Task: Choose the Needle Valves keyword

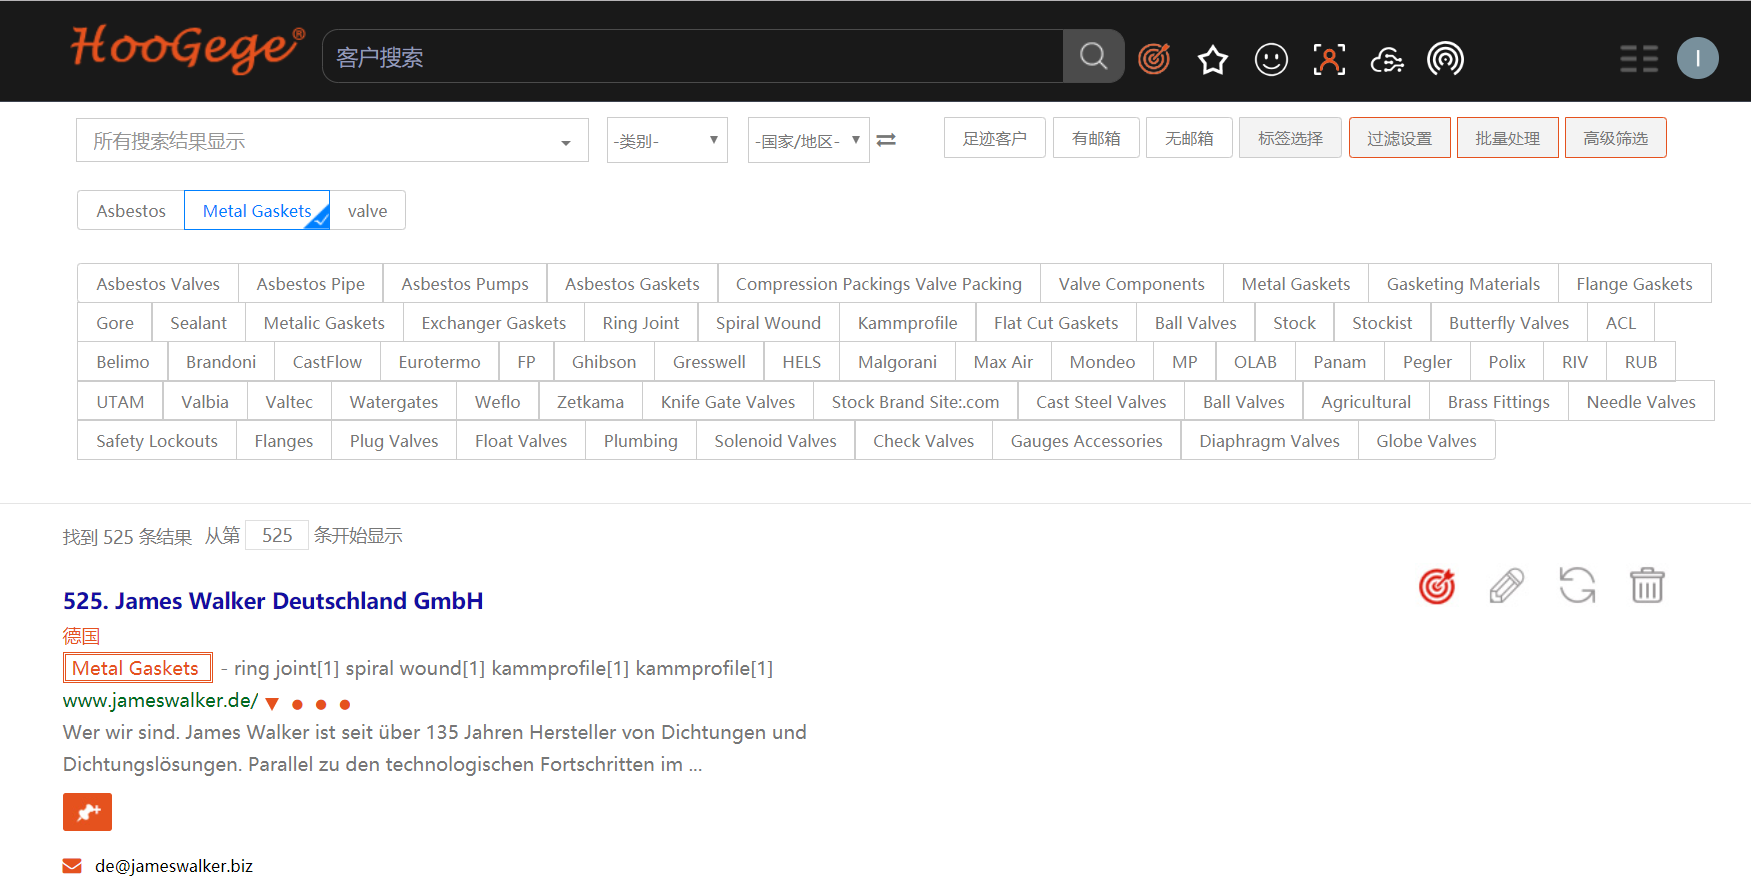Action: pyautogui.click(x=1641, y=402)
